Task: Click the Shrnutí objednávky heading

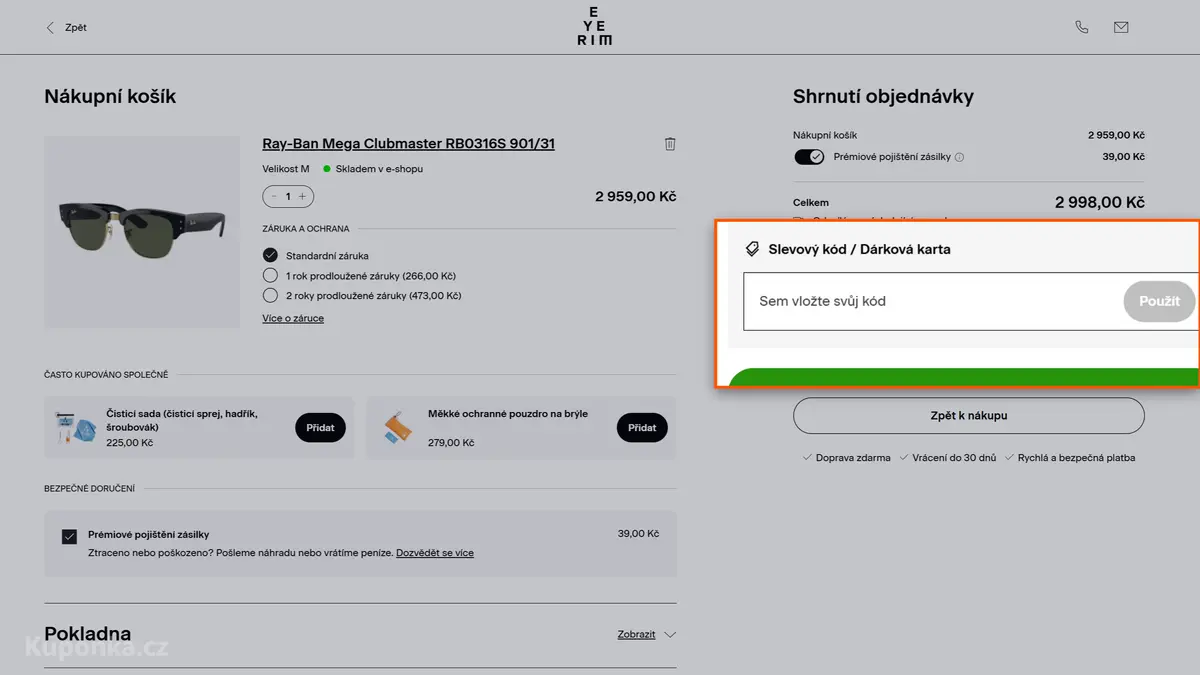Action: click(x=883, y=97)
